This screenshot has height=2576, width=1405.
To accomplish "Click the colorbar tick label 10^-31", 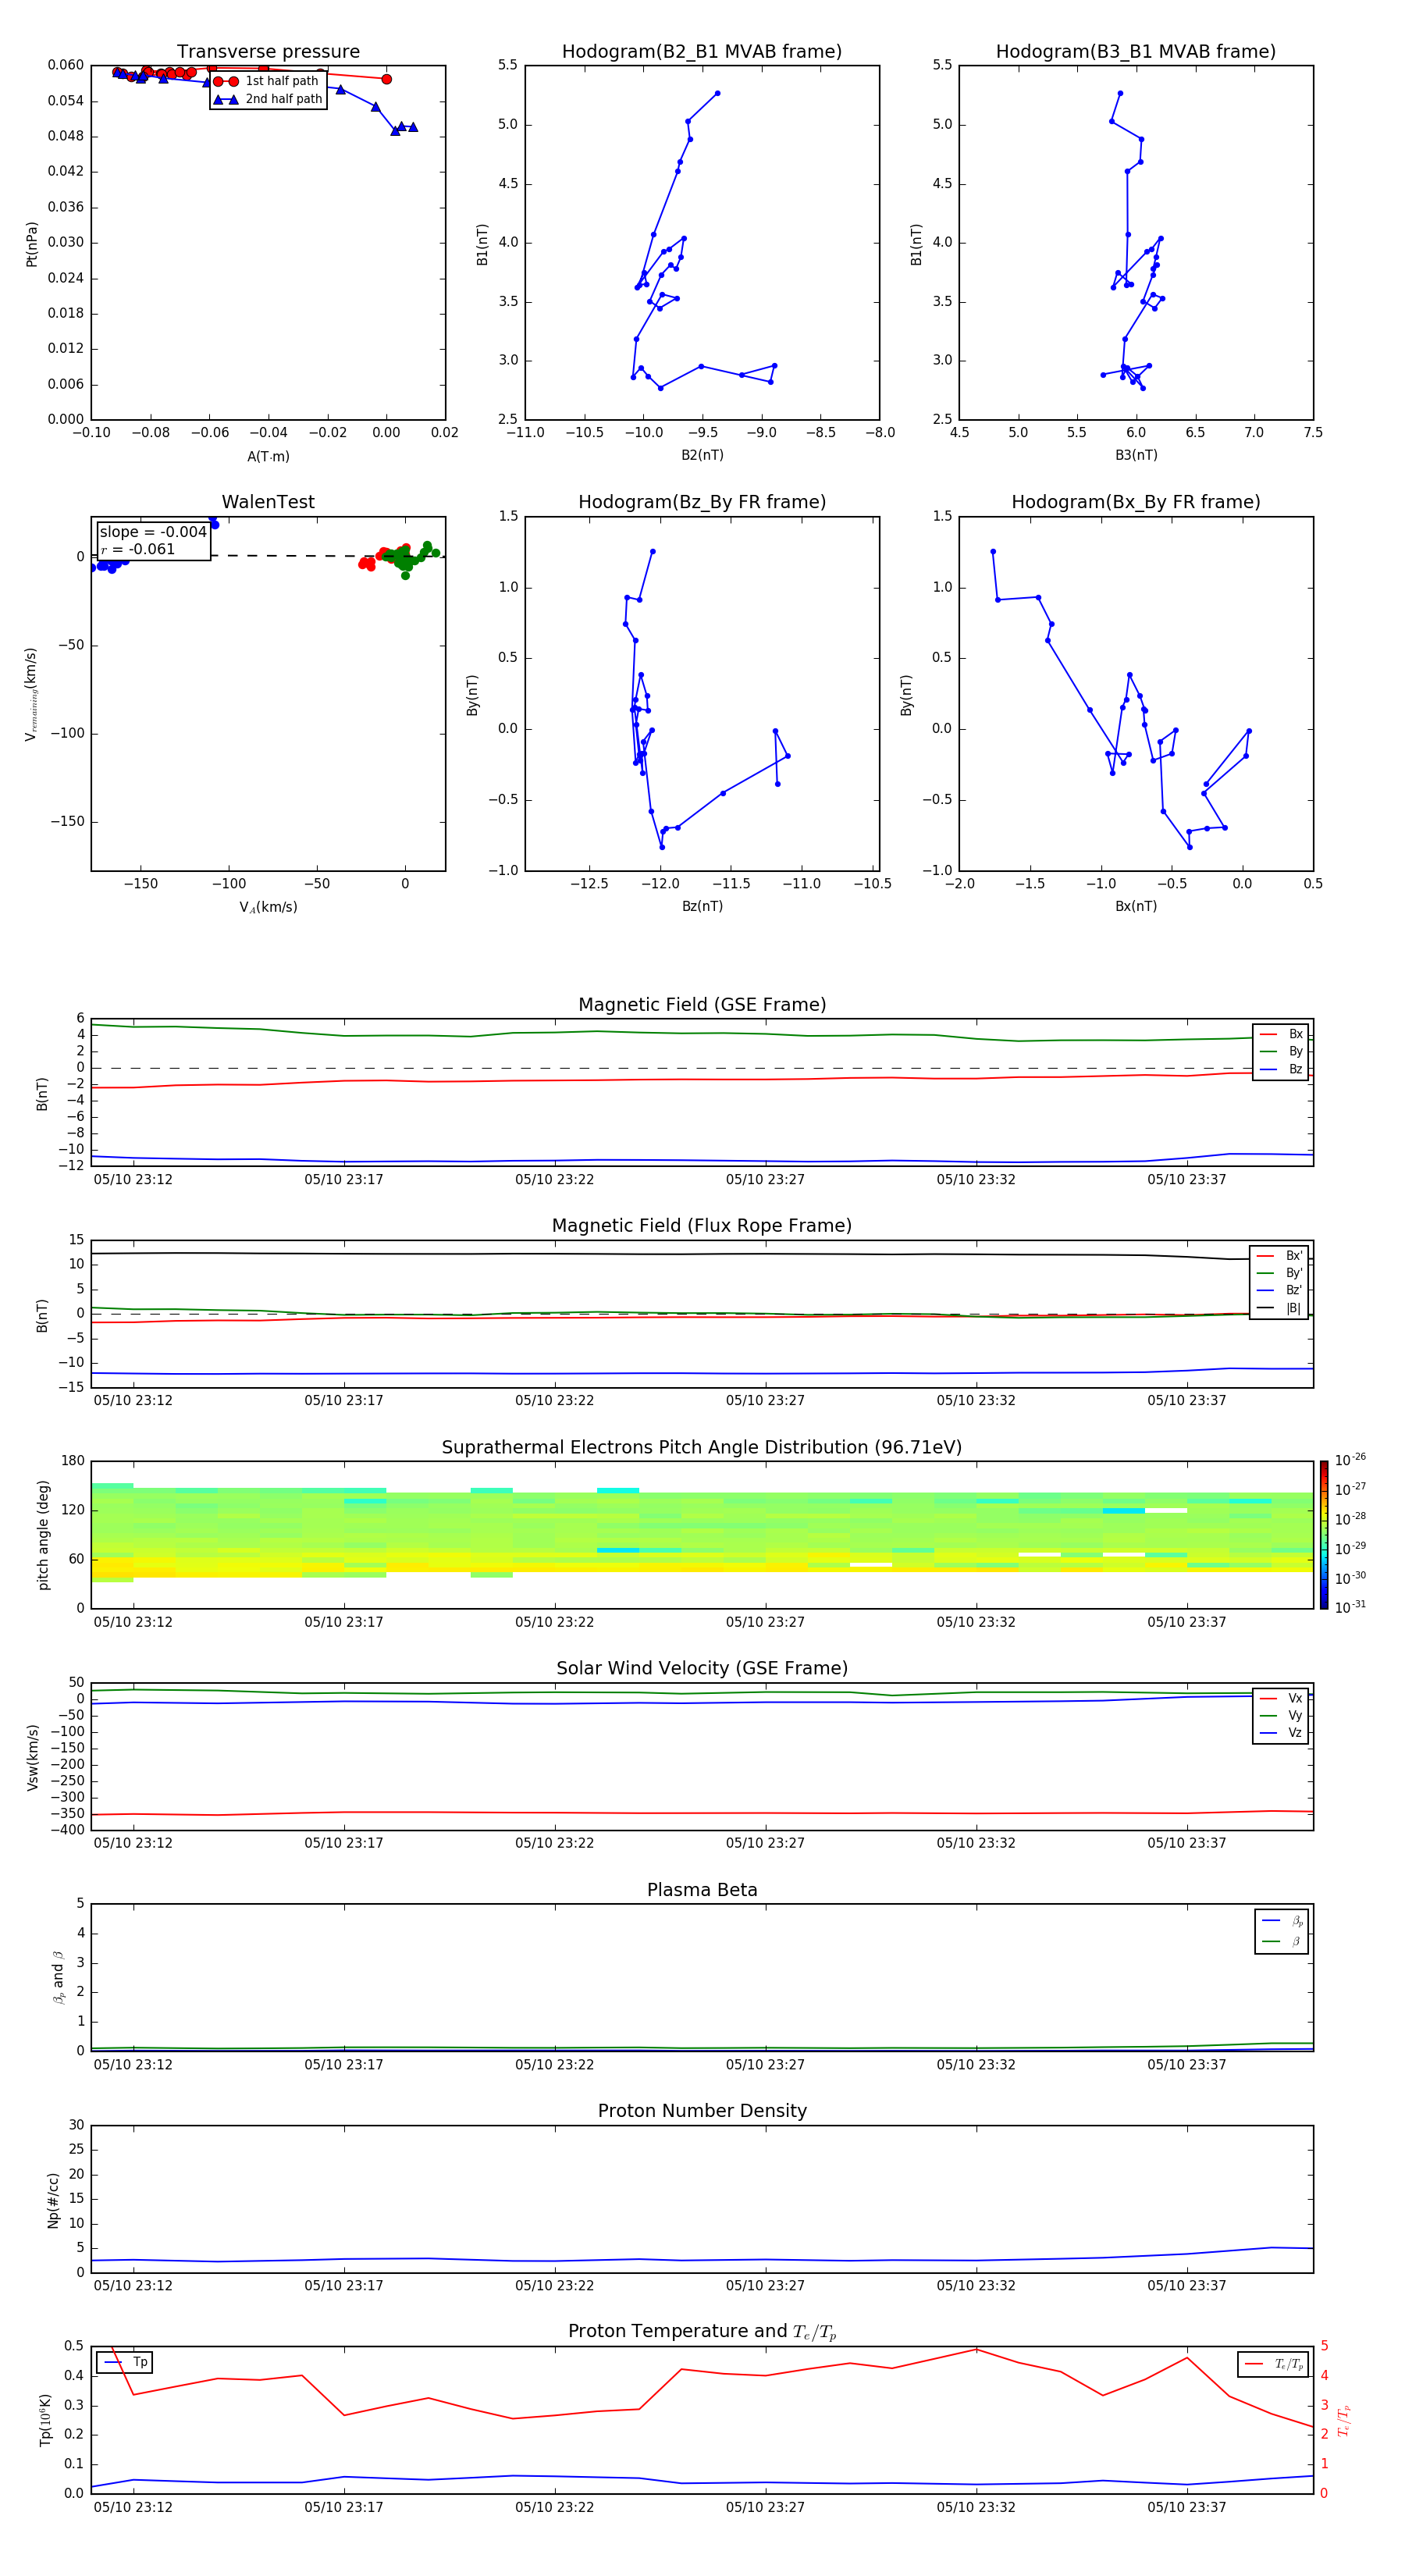I will (x=1350, y=1607).
